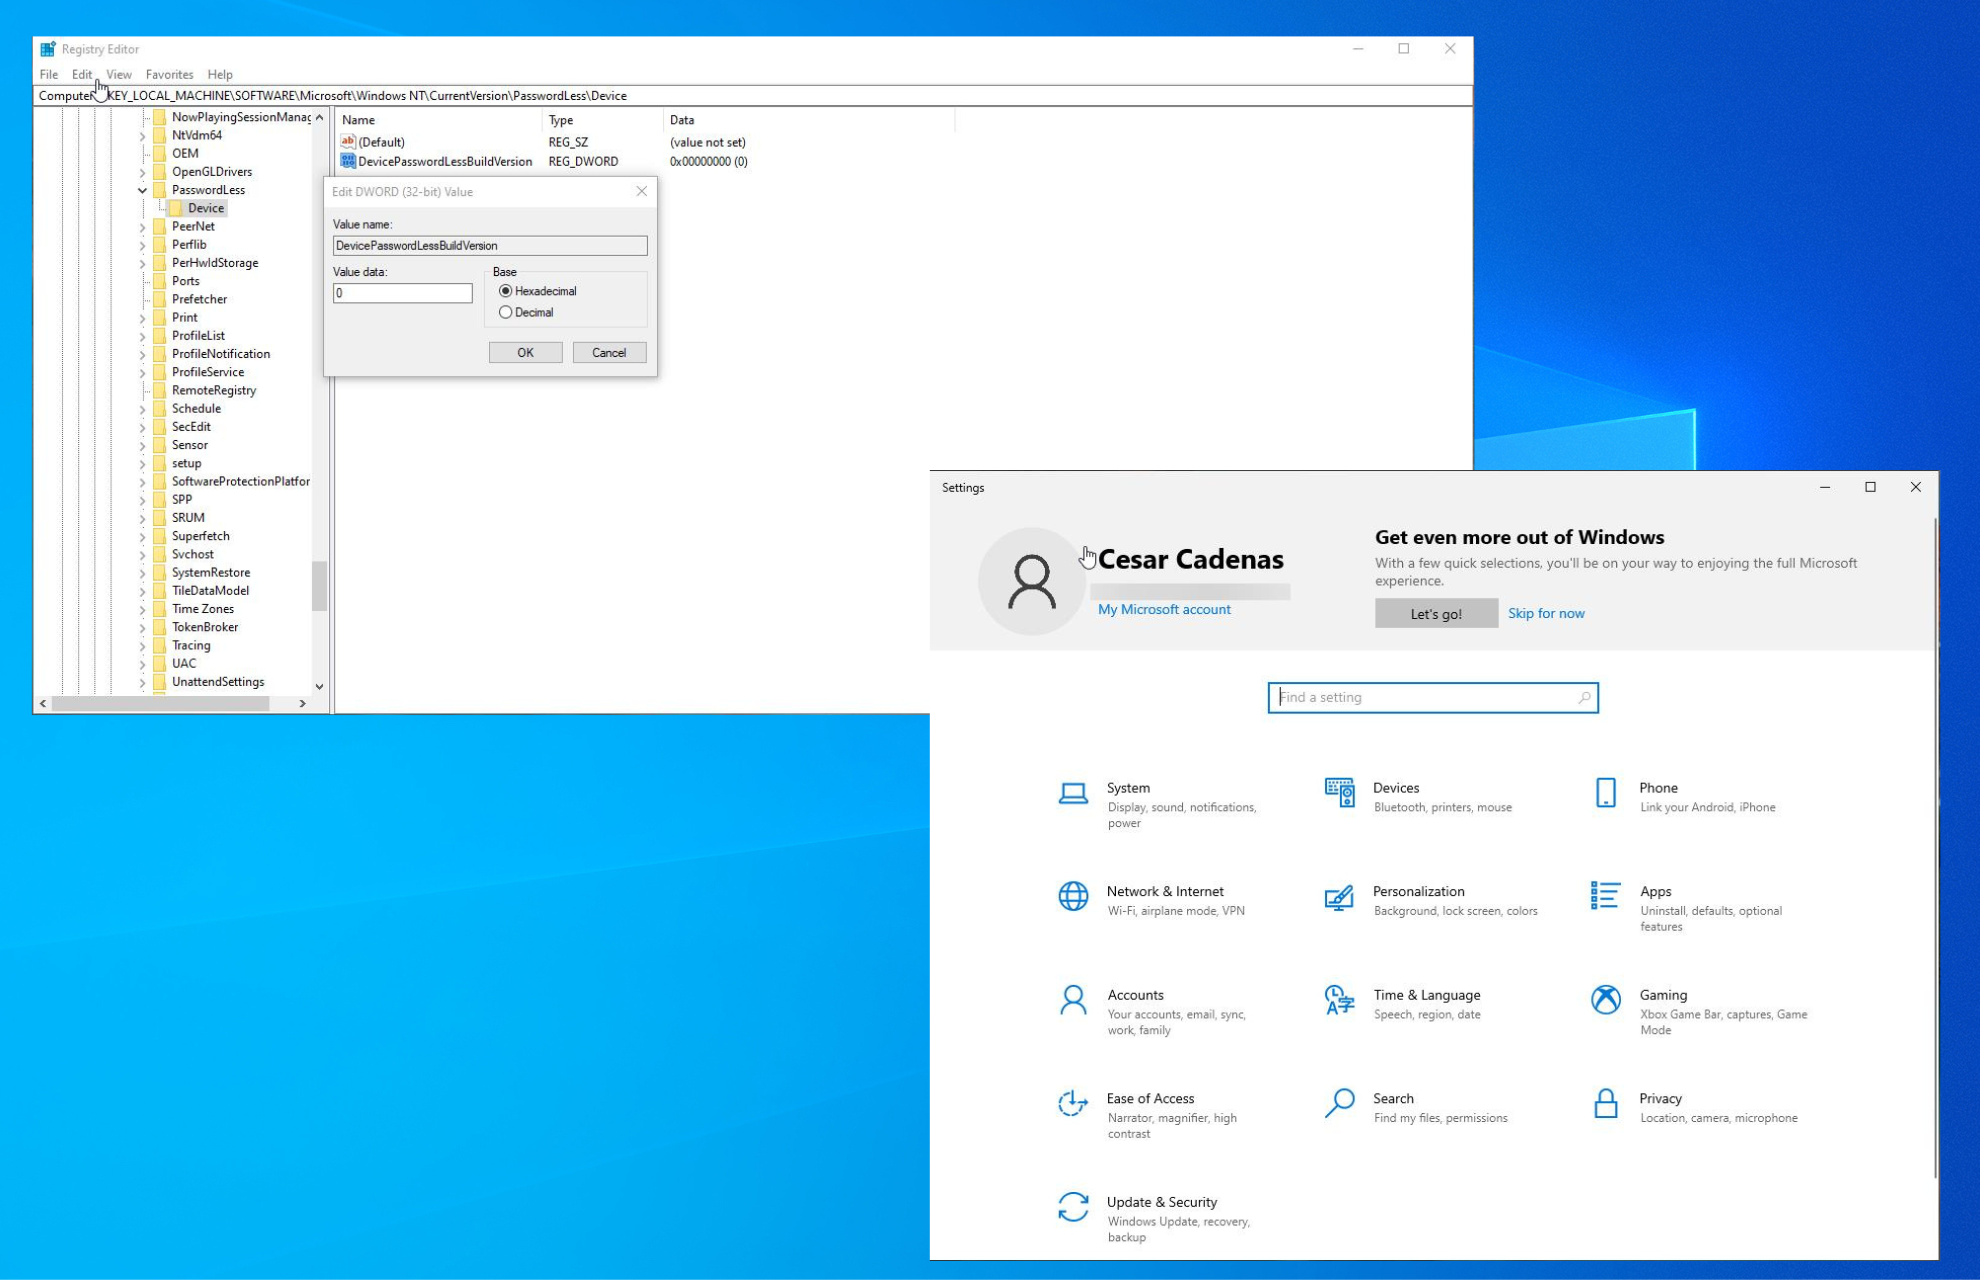
Task: Select the DevicePasswordLessBuildVersion DWORD value icon
Action: tap(348, 161)
